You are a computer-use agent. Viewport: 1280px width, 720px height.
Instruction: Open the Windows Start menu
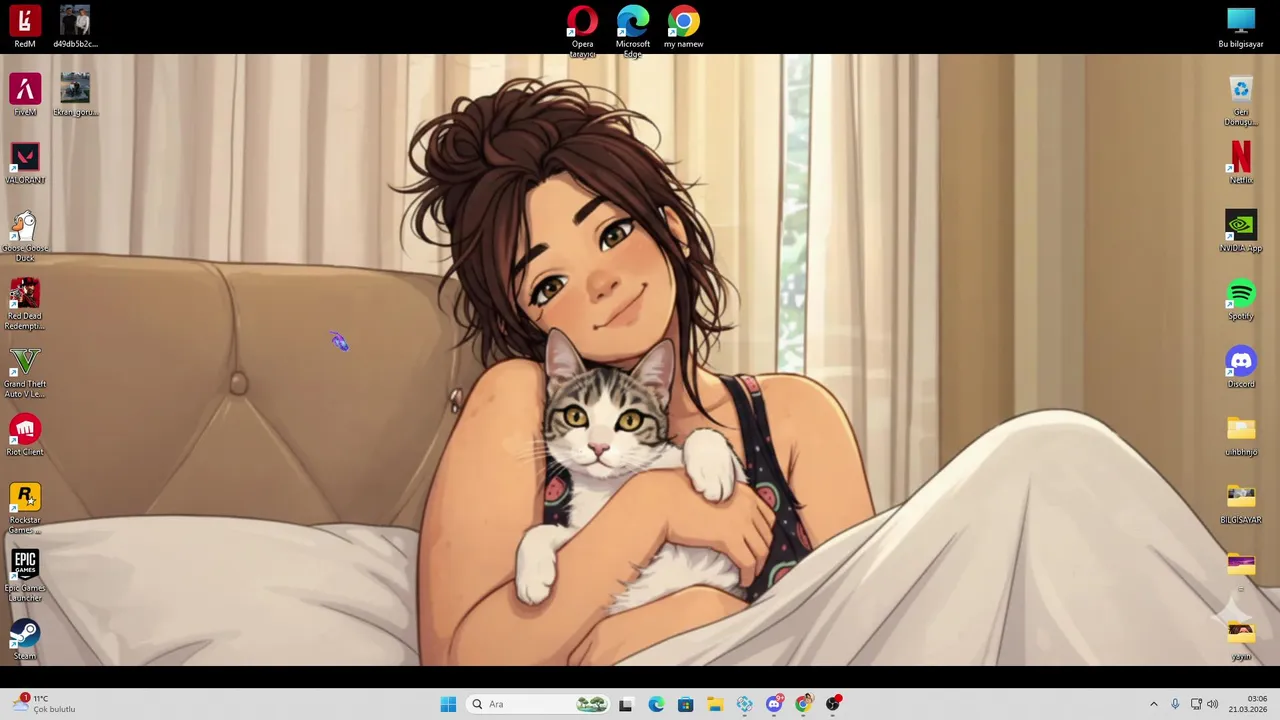448,704
